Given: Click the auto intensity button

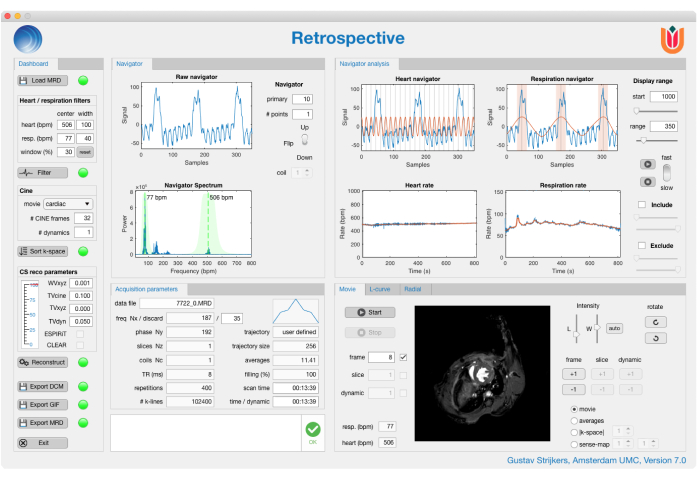Looking at the screenshot, I should click(614, 328).
